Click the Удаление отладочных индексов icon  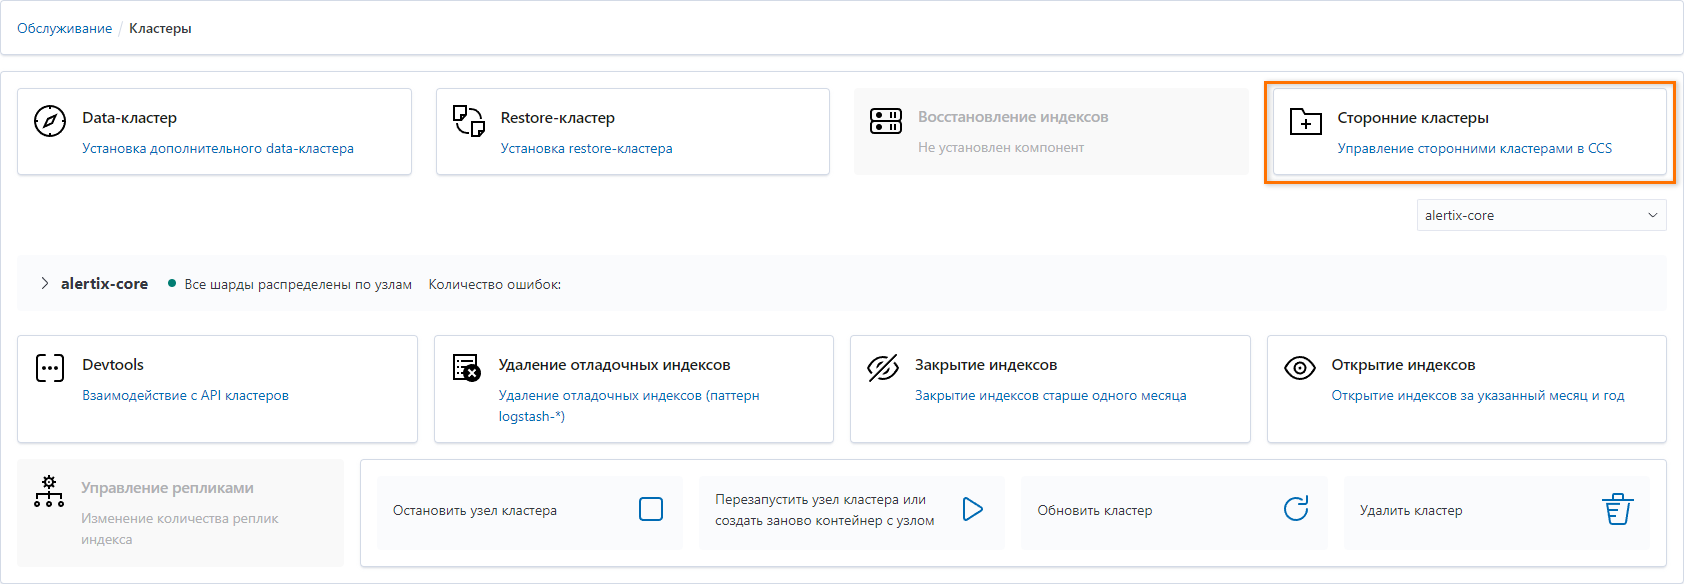(x=466, y=368)
